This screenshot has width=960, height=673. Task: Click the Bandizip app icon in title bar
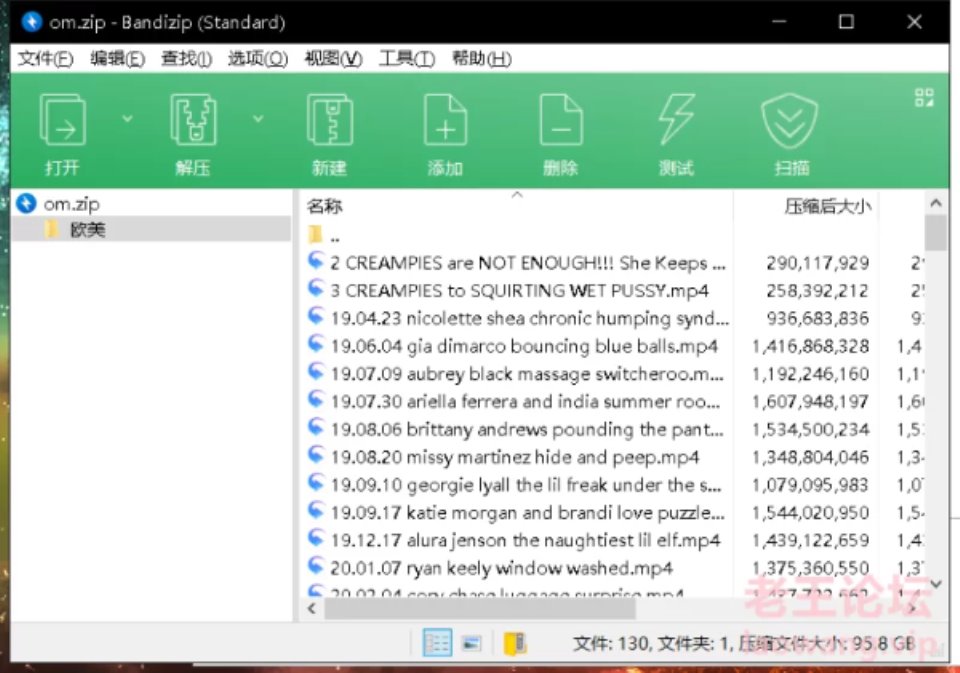pyautogui.click(x=31, y=22)
